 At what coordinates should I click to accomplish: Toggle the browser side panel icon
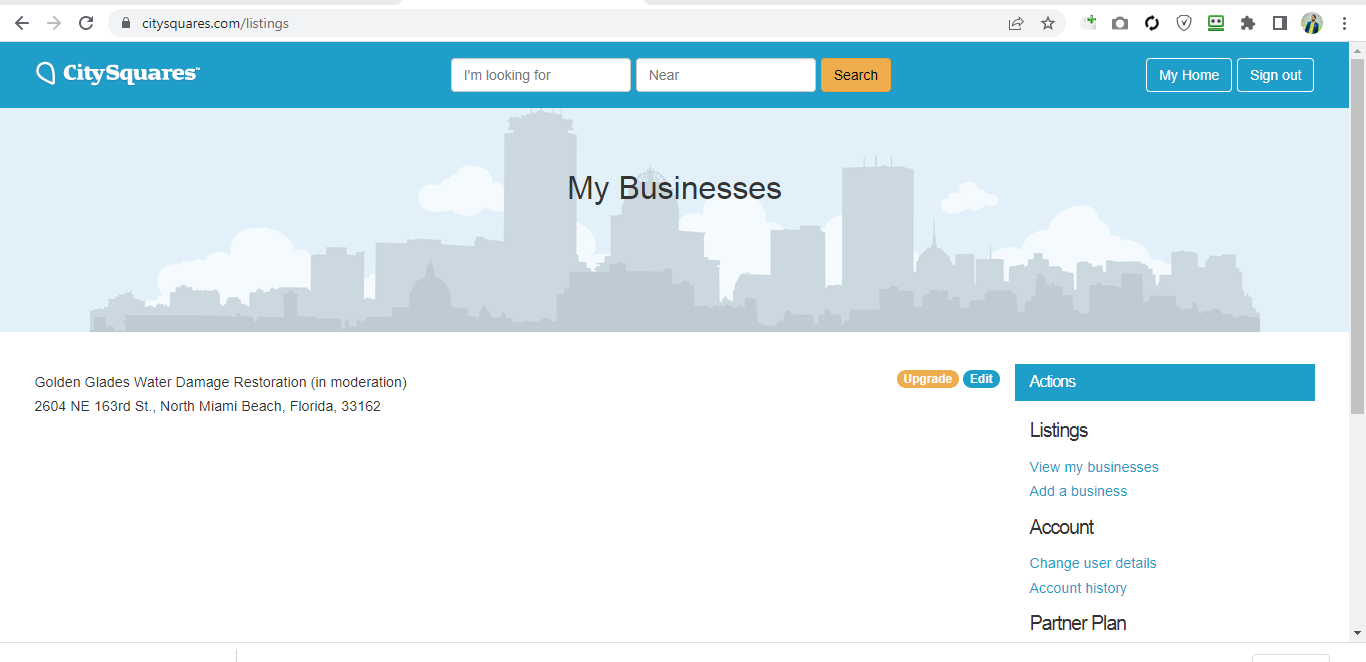(1280, 23)
